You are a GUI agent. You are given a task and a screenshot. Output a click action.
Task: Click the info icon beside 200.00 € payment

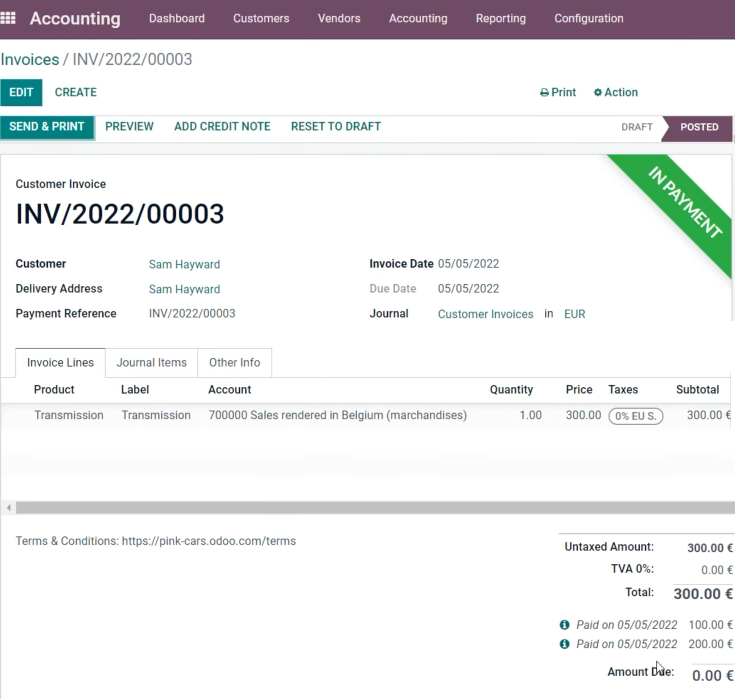coord(564,644)
